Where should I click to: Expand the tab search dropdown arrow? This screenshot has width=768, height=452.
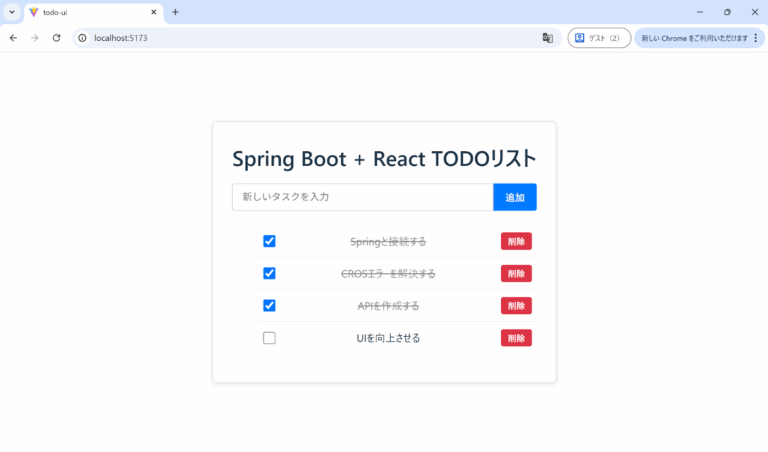tap(10, 12)
